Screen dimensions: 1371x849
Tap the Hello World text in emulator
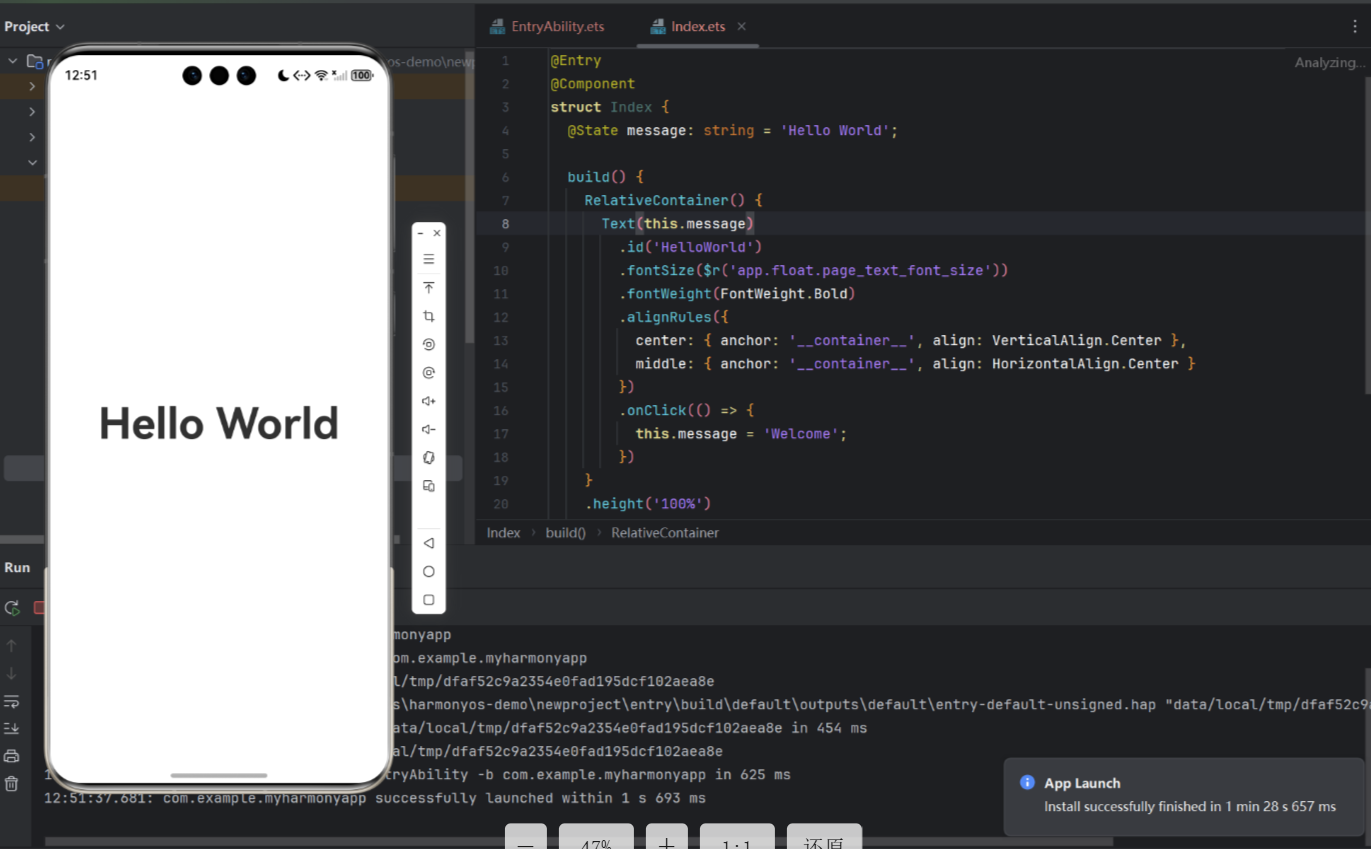pyautogui.click(x=219, y=424)
